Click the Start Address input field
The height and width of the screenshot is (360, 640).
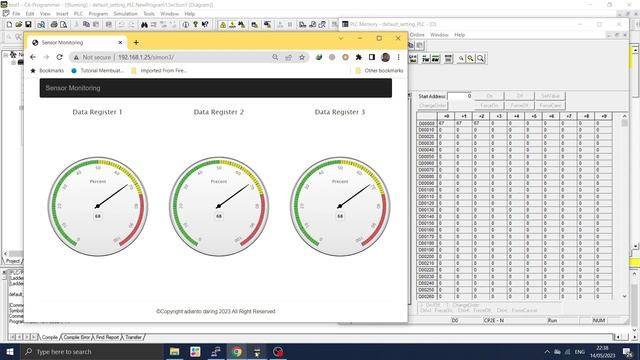(460, 96)
